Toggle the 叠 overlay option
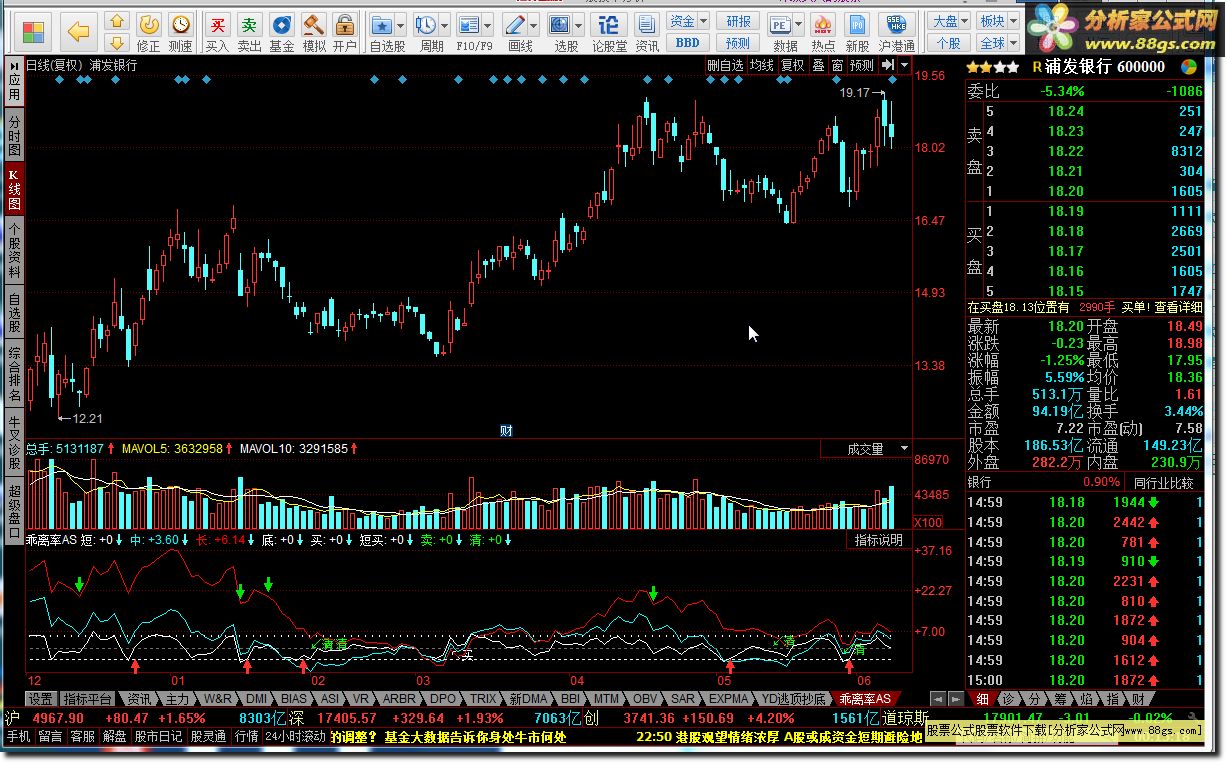 click(x=817, y=65)
